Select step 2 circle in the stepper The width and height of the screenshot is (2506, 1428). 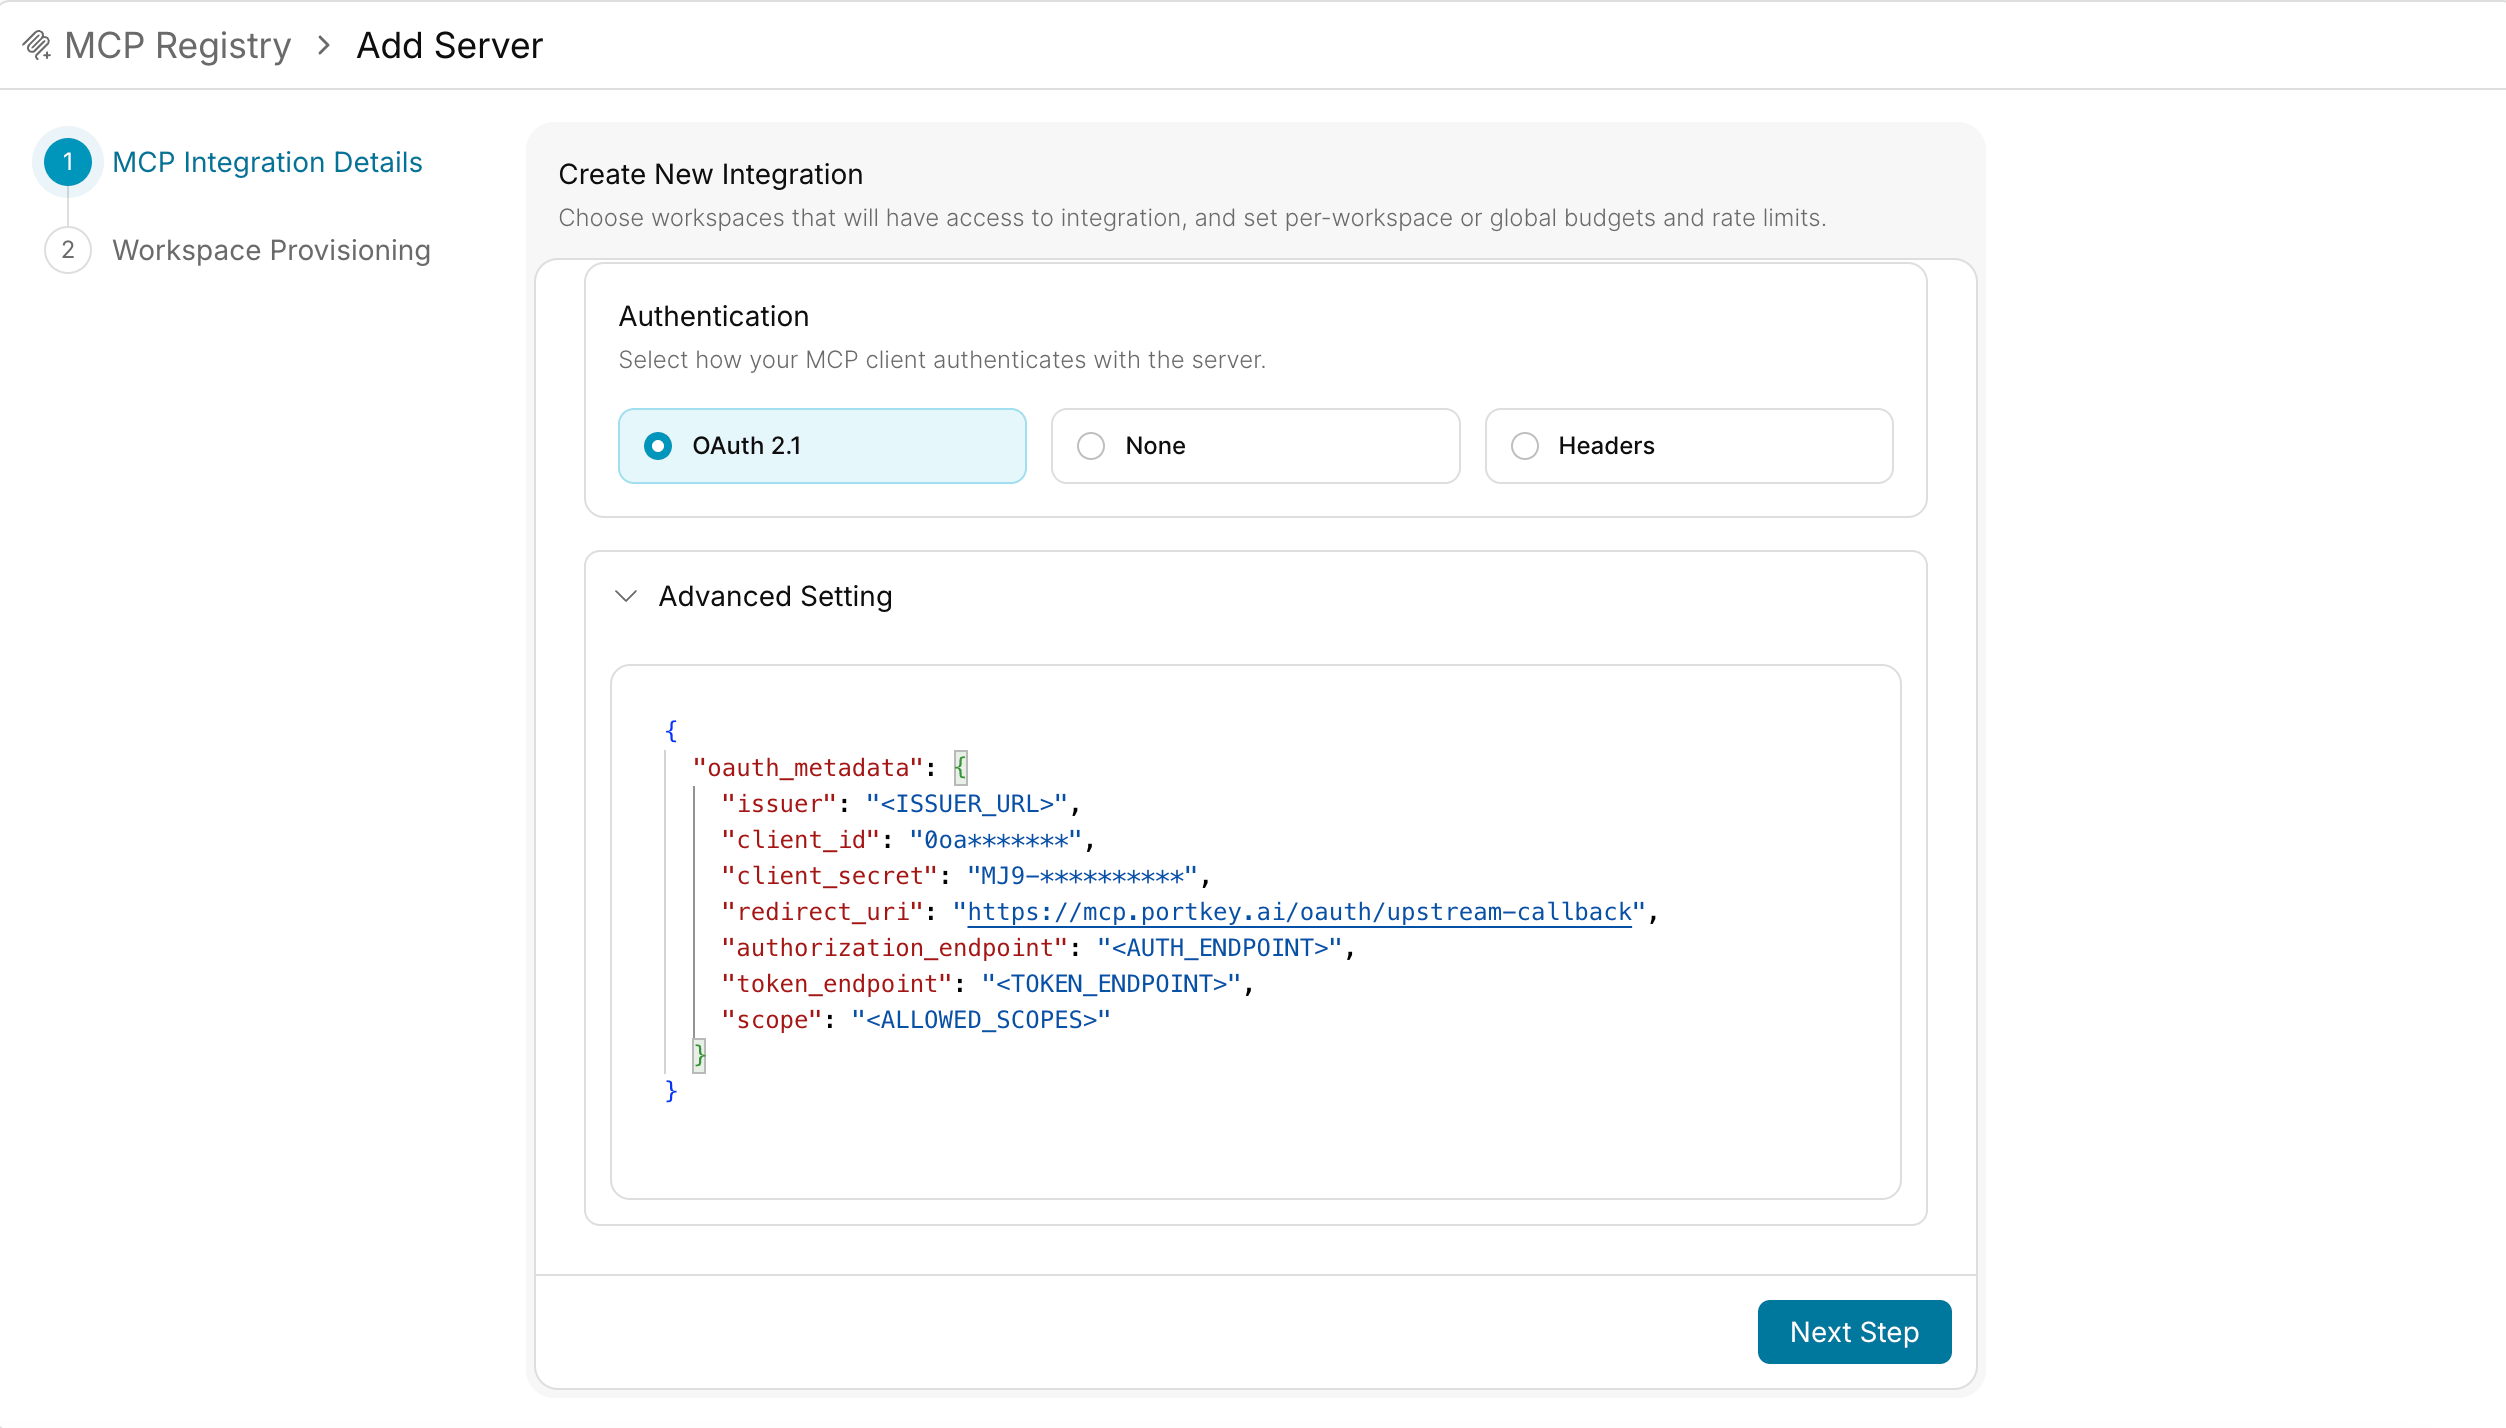(68, 250)
